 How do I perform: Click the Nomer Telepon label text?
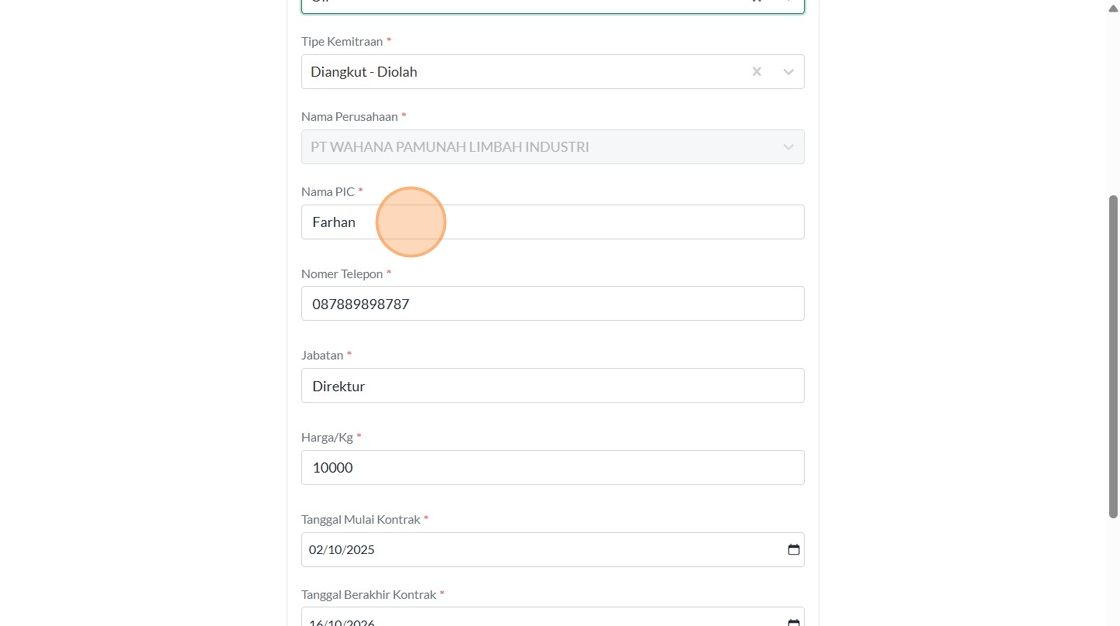point(342,274)
